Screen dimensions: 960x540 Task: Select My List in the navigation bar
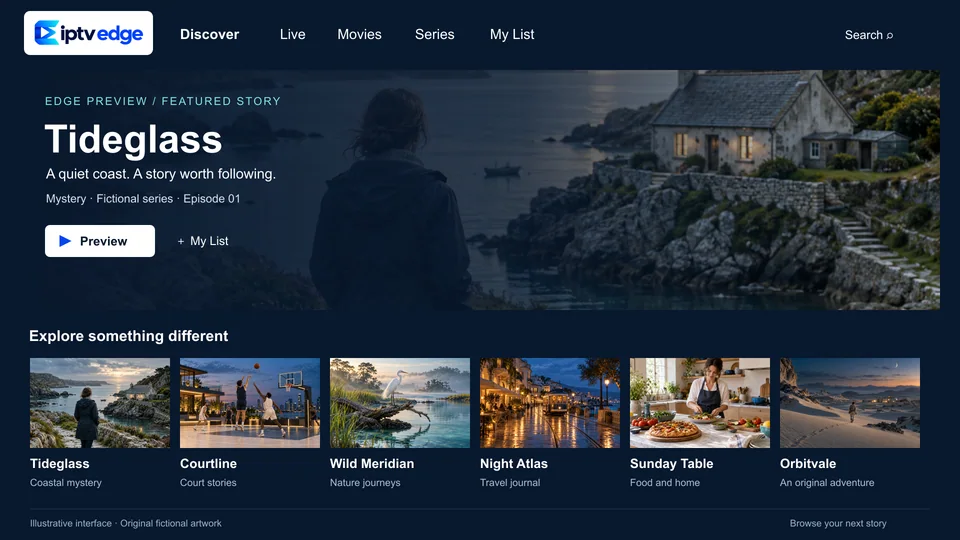point(512,34)
